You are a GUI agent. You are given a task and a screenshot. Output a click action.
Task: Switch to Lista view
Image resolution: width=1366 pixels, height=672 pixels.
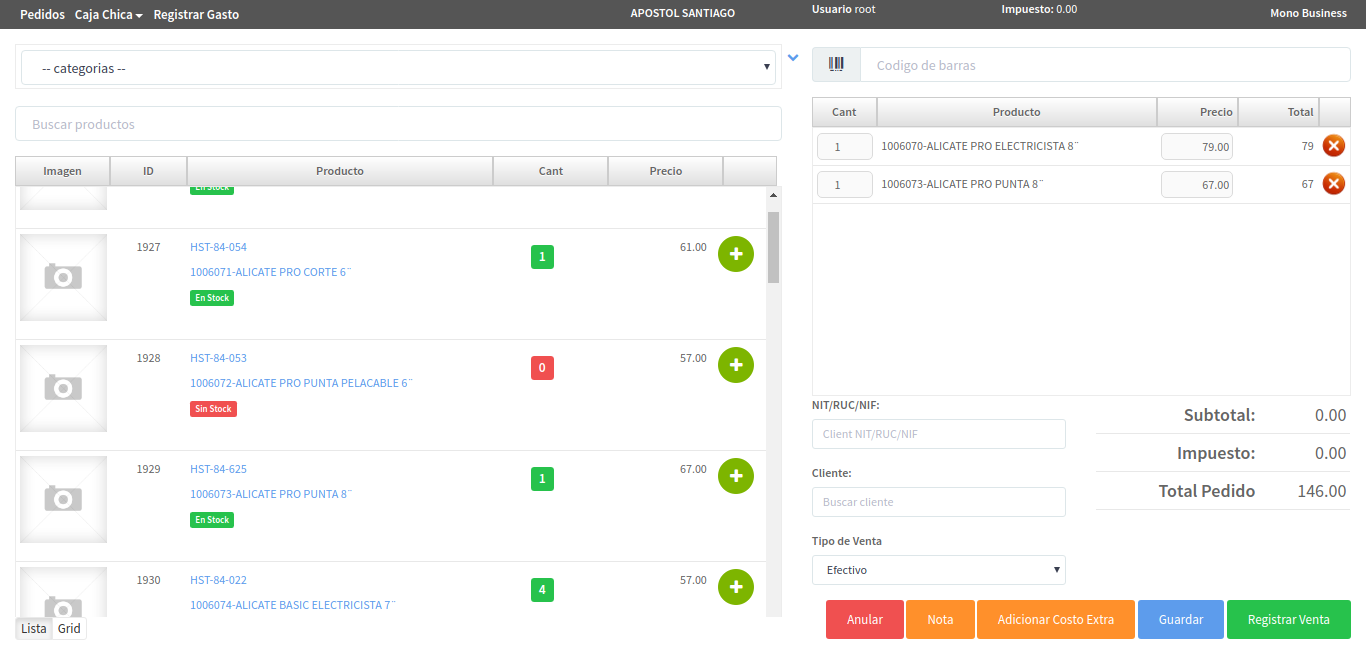pos(34,629)
